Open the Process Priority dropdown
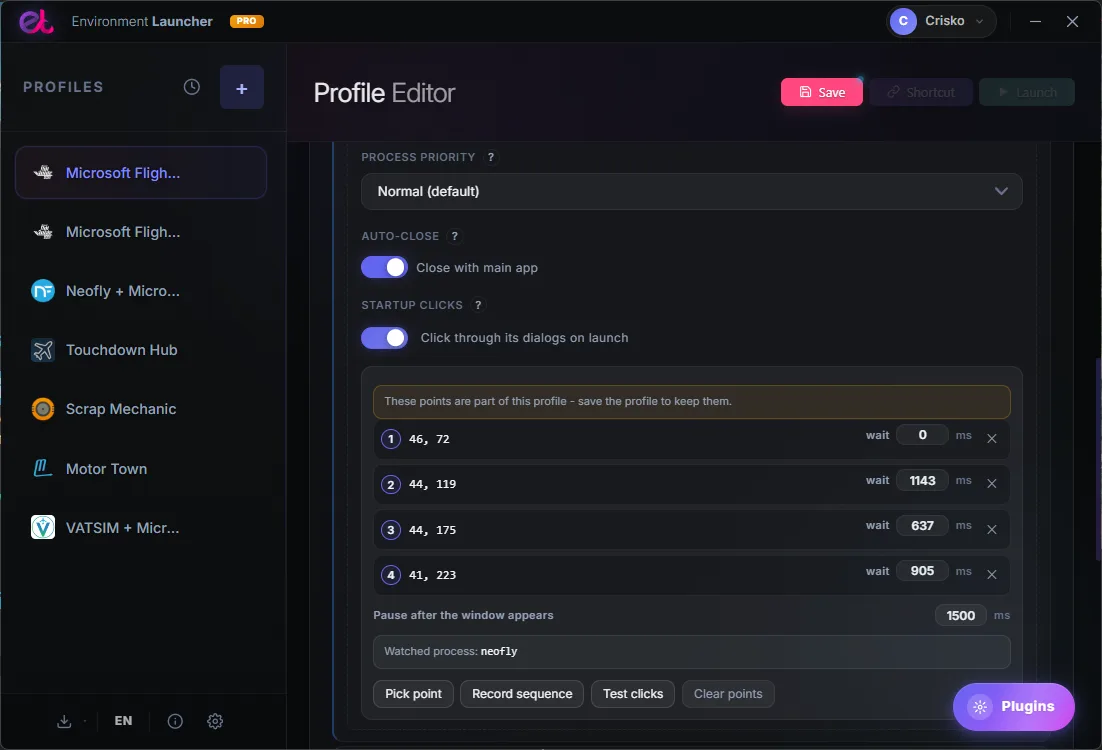1102x750 pixels. (692, 191)
